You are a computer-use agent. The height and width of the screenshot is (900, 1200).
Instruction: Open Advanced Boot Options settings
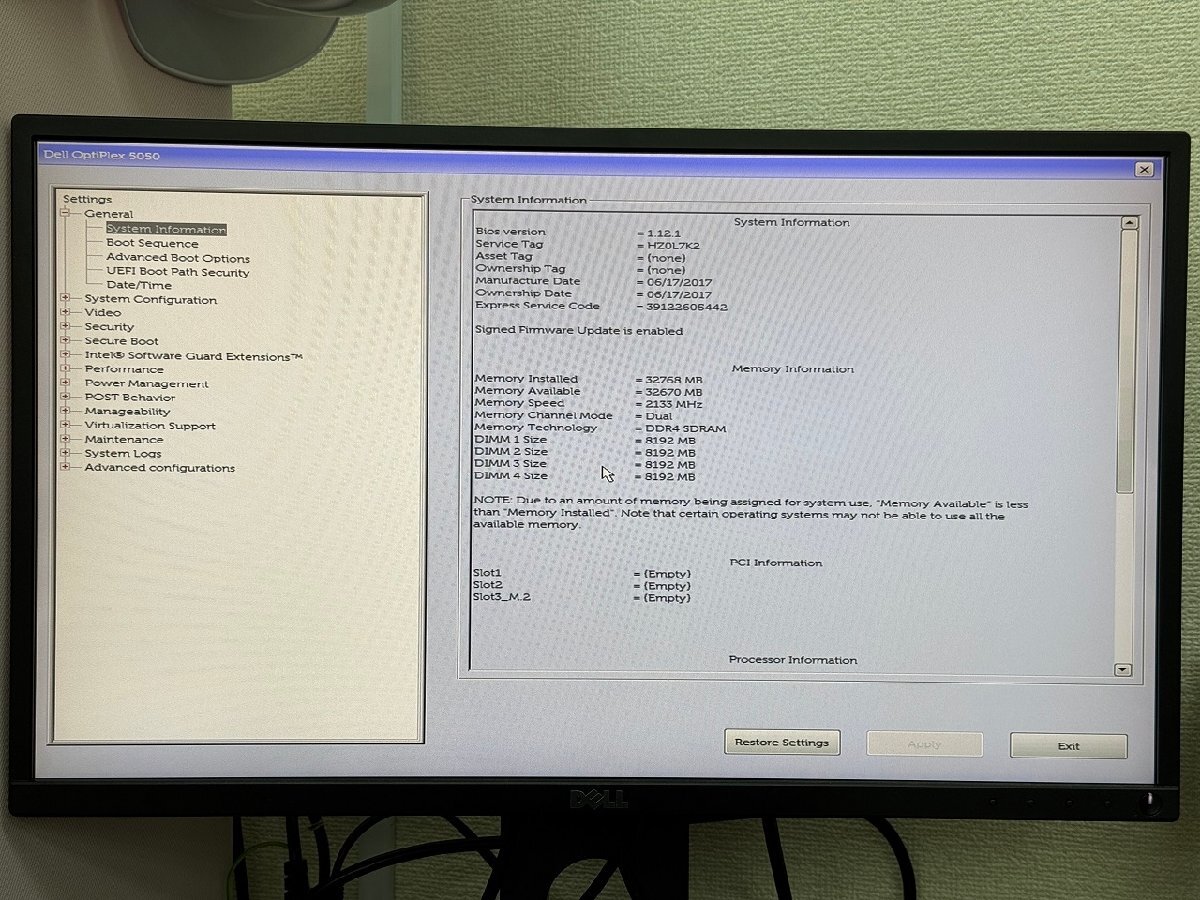point(177,256)
